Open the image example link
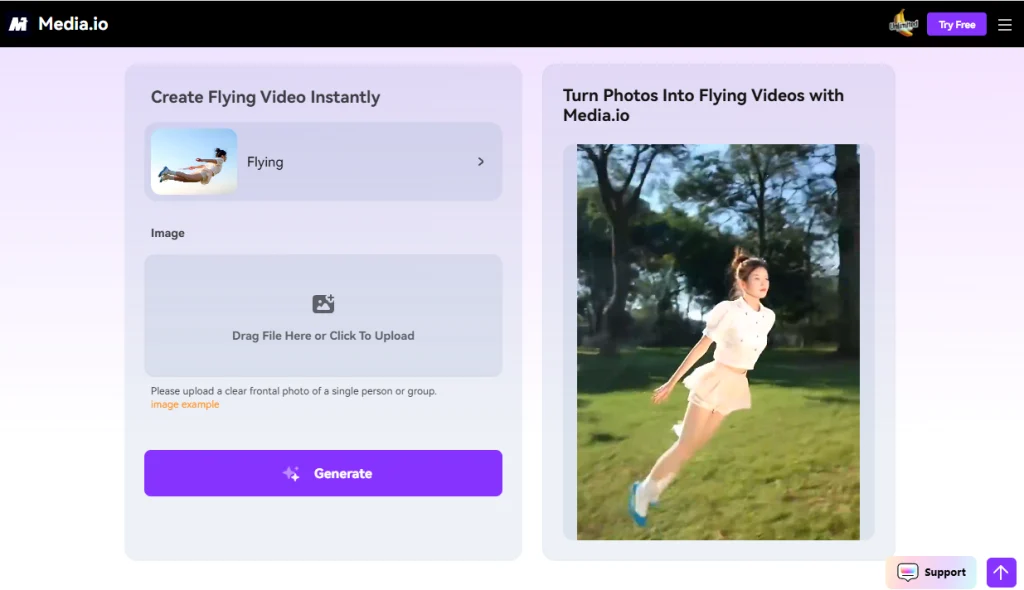This screenshot has height=590, width=1024. (x=184, y=403)
